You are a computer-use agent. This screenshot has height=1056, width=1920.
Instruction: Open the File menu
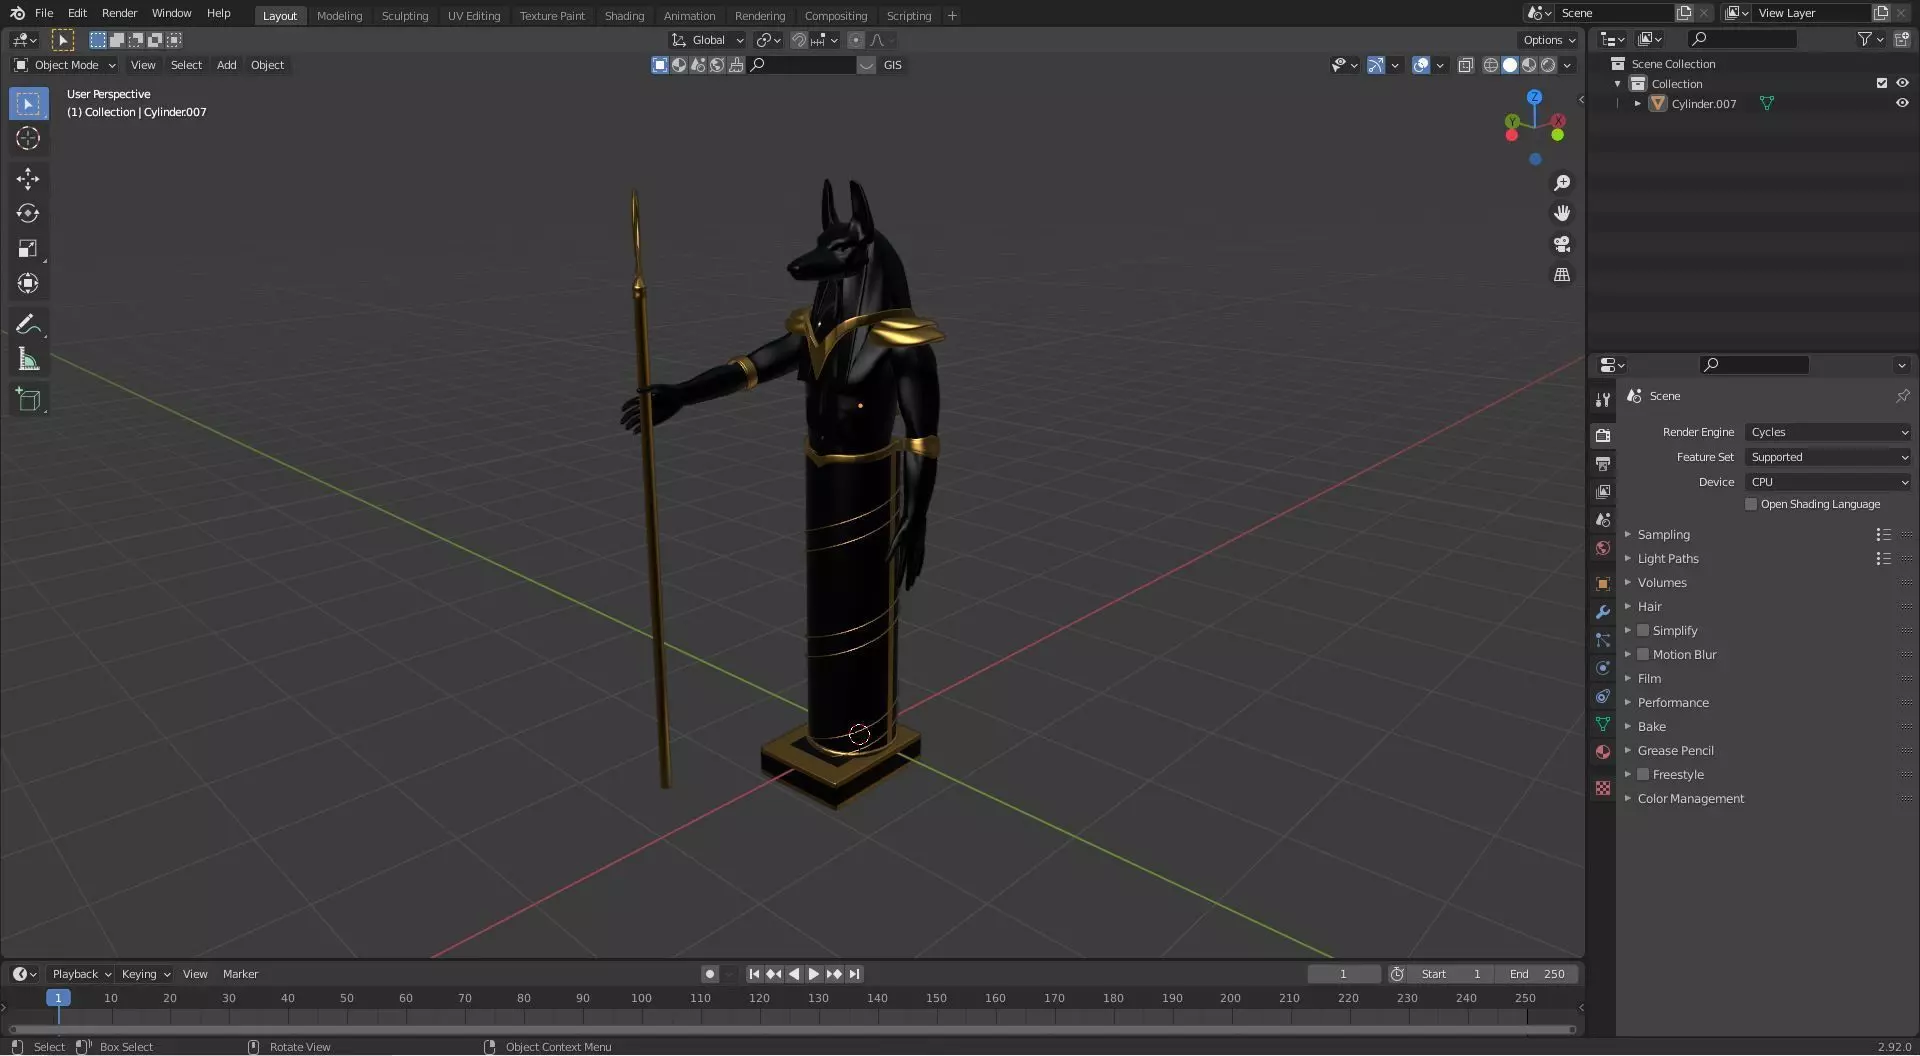pyautogui.click(x=44, y=13)
